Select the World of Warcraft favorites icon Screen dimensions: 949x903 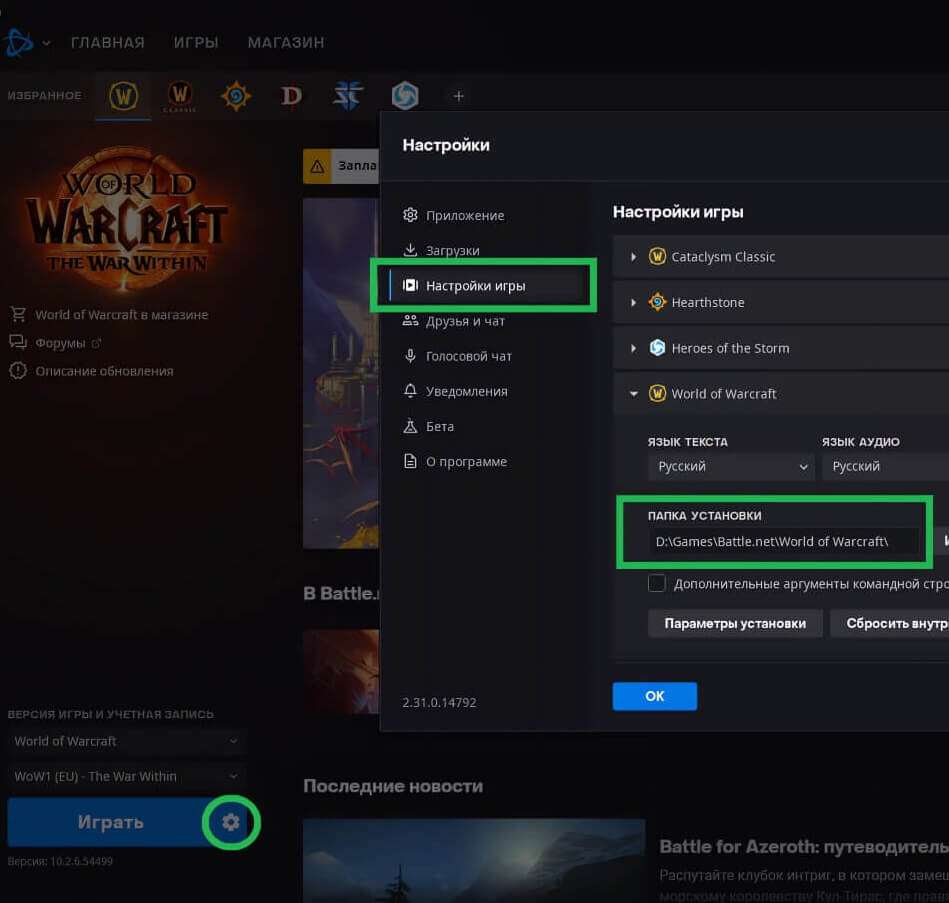[124, 96]
